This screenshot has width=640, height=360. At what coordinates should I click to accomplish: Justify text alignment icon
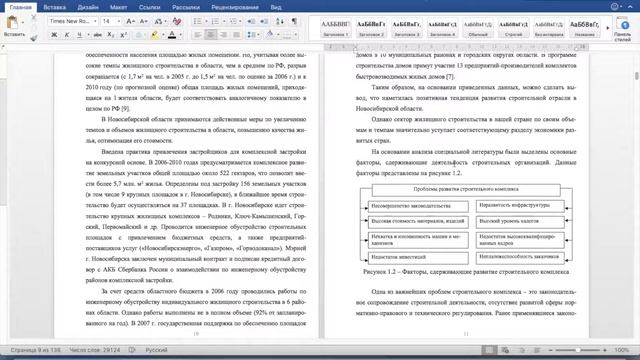[x=236, y=35]
